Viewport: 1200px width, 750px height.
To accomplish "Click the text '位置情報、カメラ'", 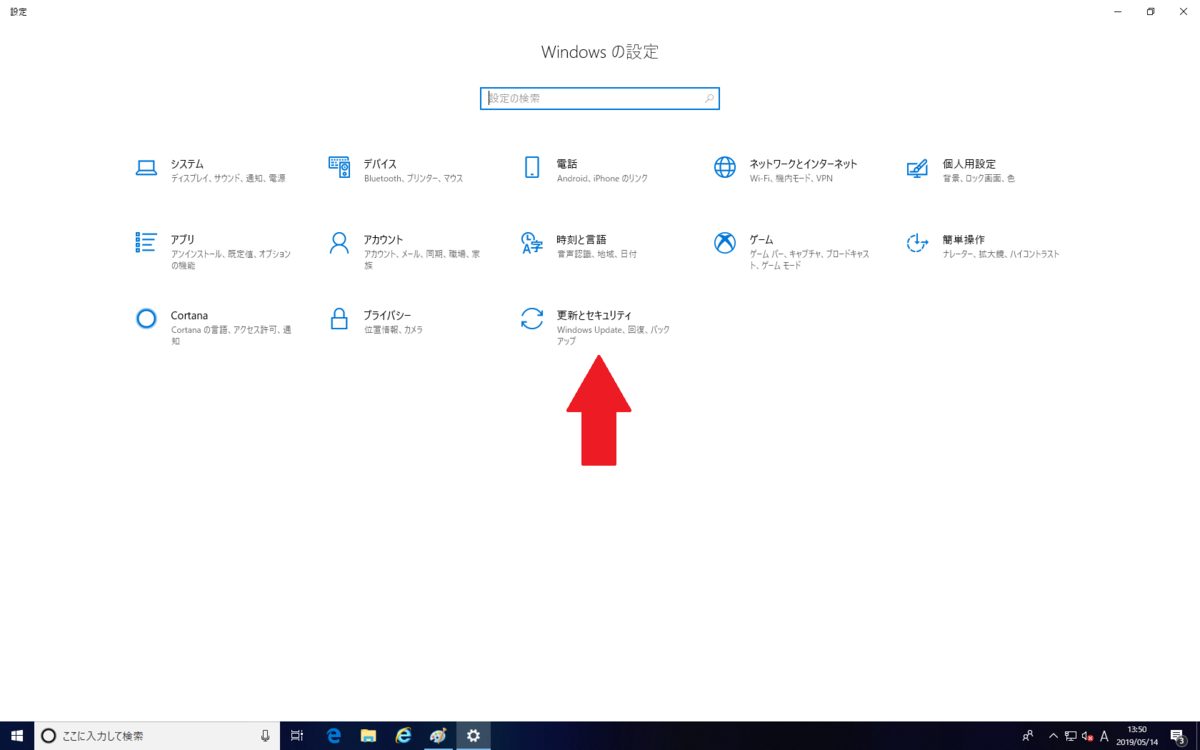I will (393, 329).
